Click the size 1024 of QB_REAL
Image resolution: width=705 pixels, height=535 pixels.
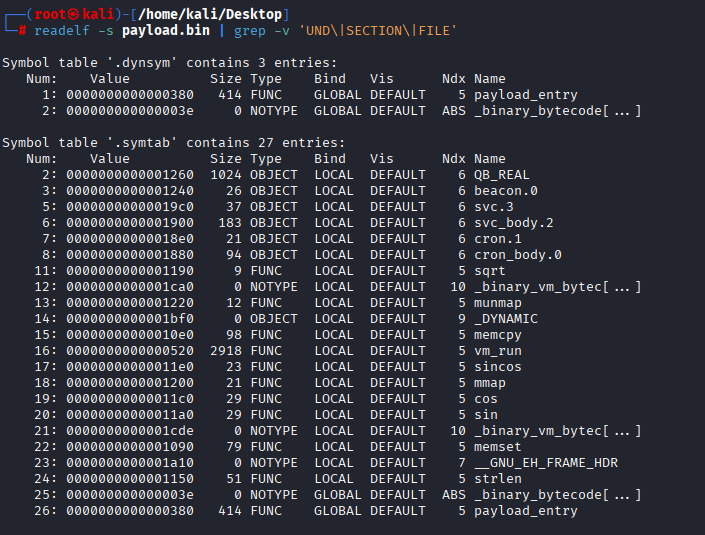[x=226, y=174]
